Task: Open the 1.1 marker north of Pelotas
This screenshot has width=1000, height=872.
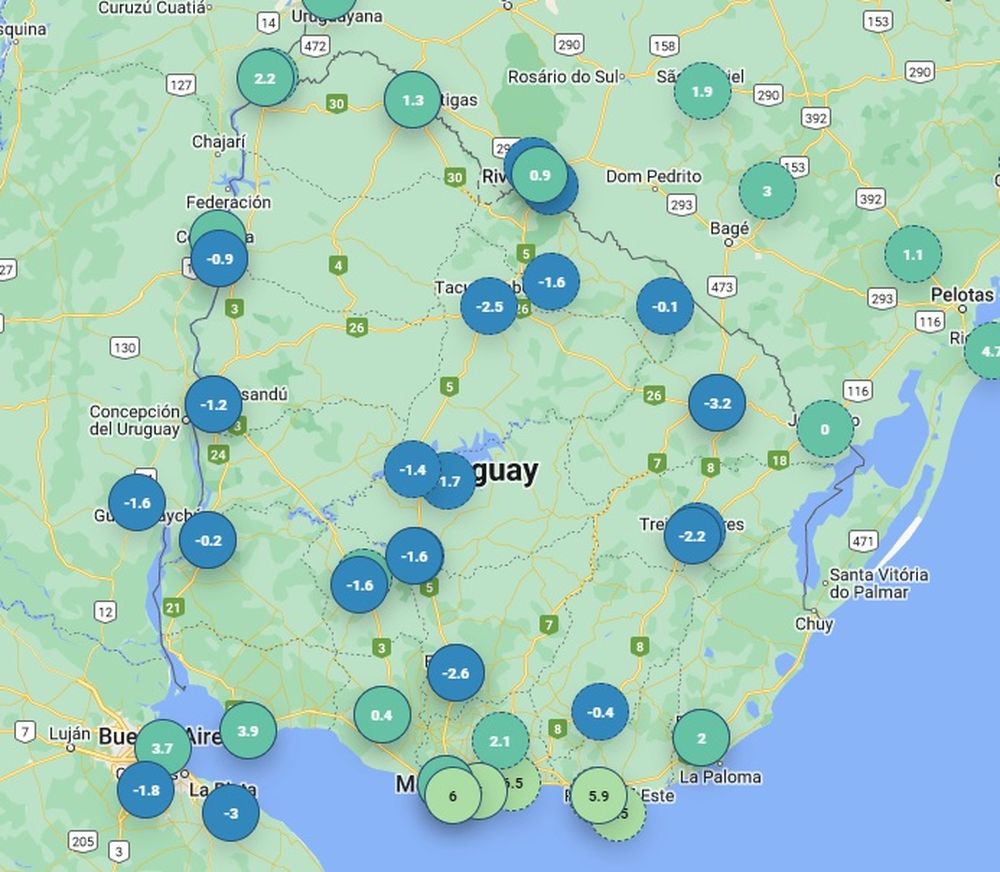Action: click(x=913, y=254)
